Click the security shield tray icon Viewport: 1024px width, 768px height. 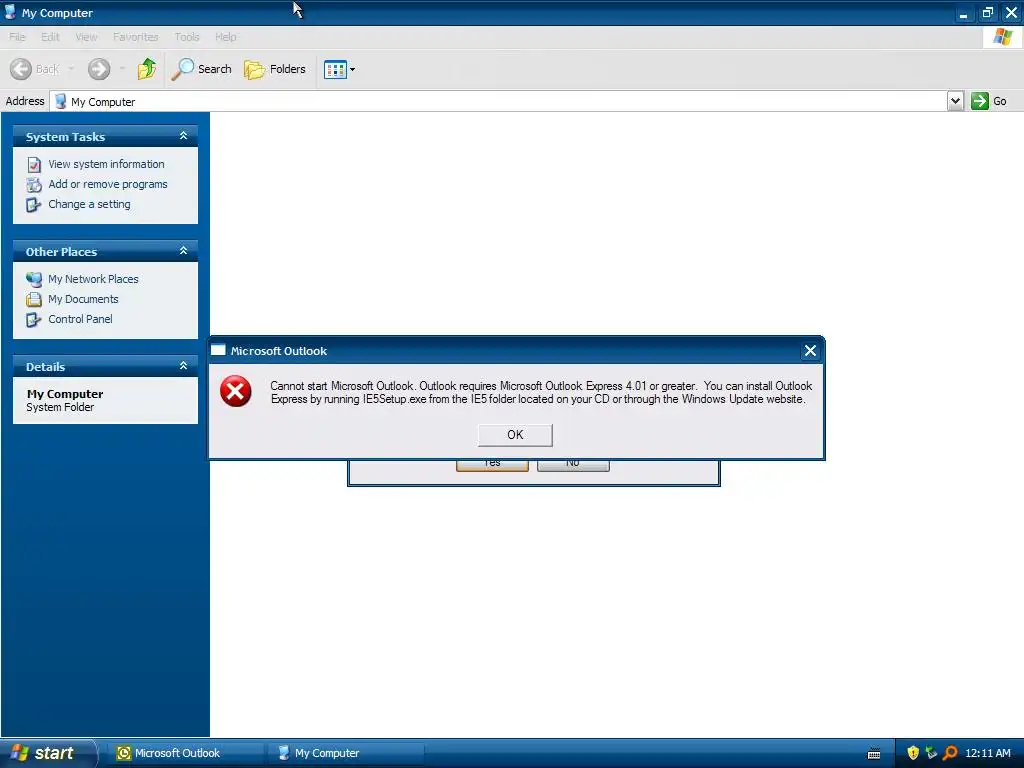pyautogui.click(x=913, y=753)
